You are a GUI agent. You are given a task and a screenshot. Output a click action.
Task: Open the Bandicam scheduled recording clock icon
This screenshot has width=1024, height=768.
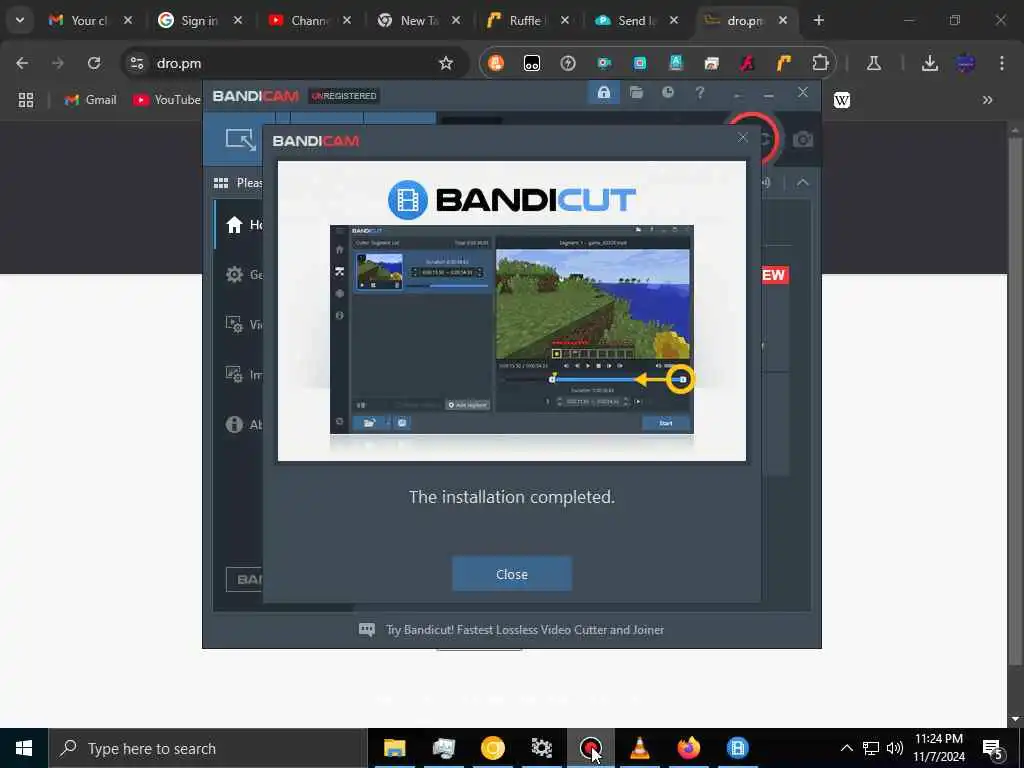click(x=667, y=93)
